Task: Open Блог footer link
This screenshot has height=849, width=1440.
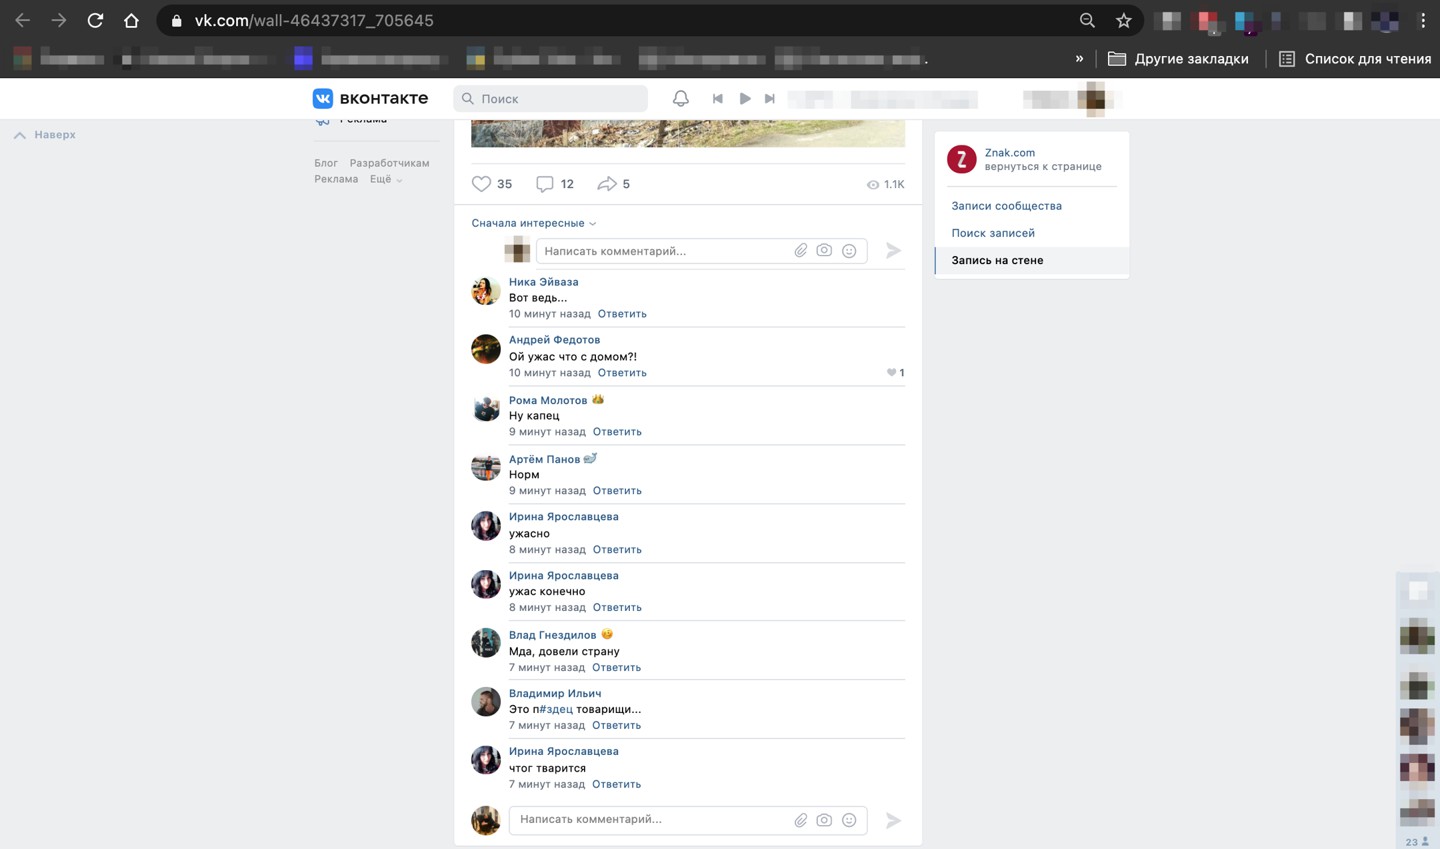Action: coord(326,163)
